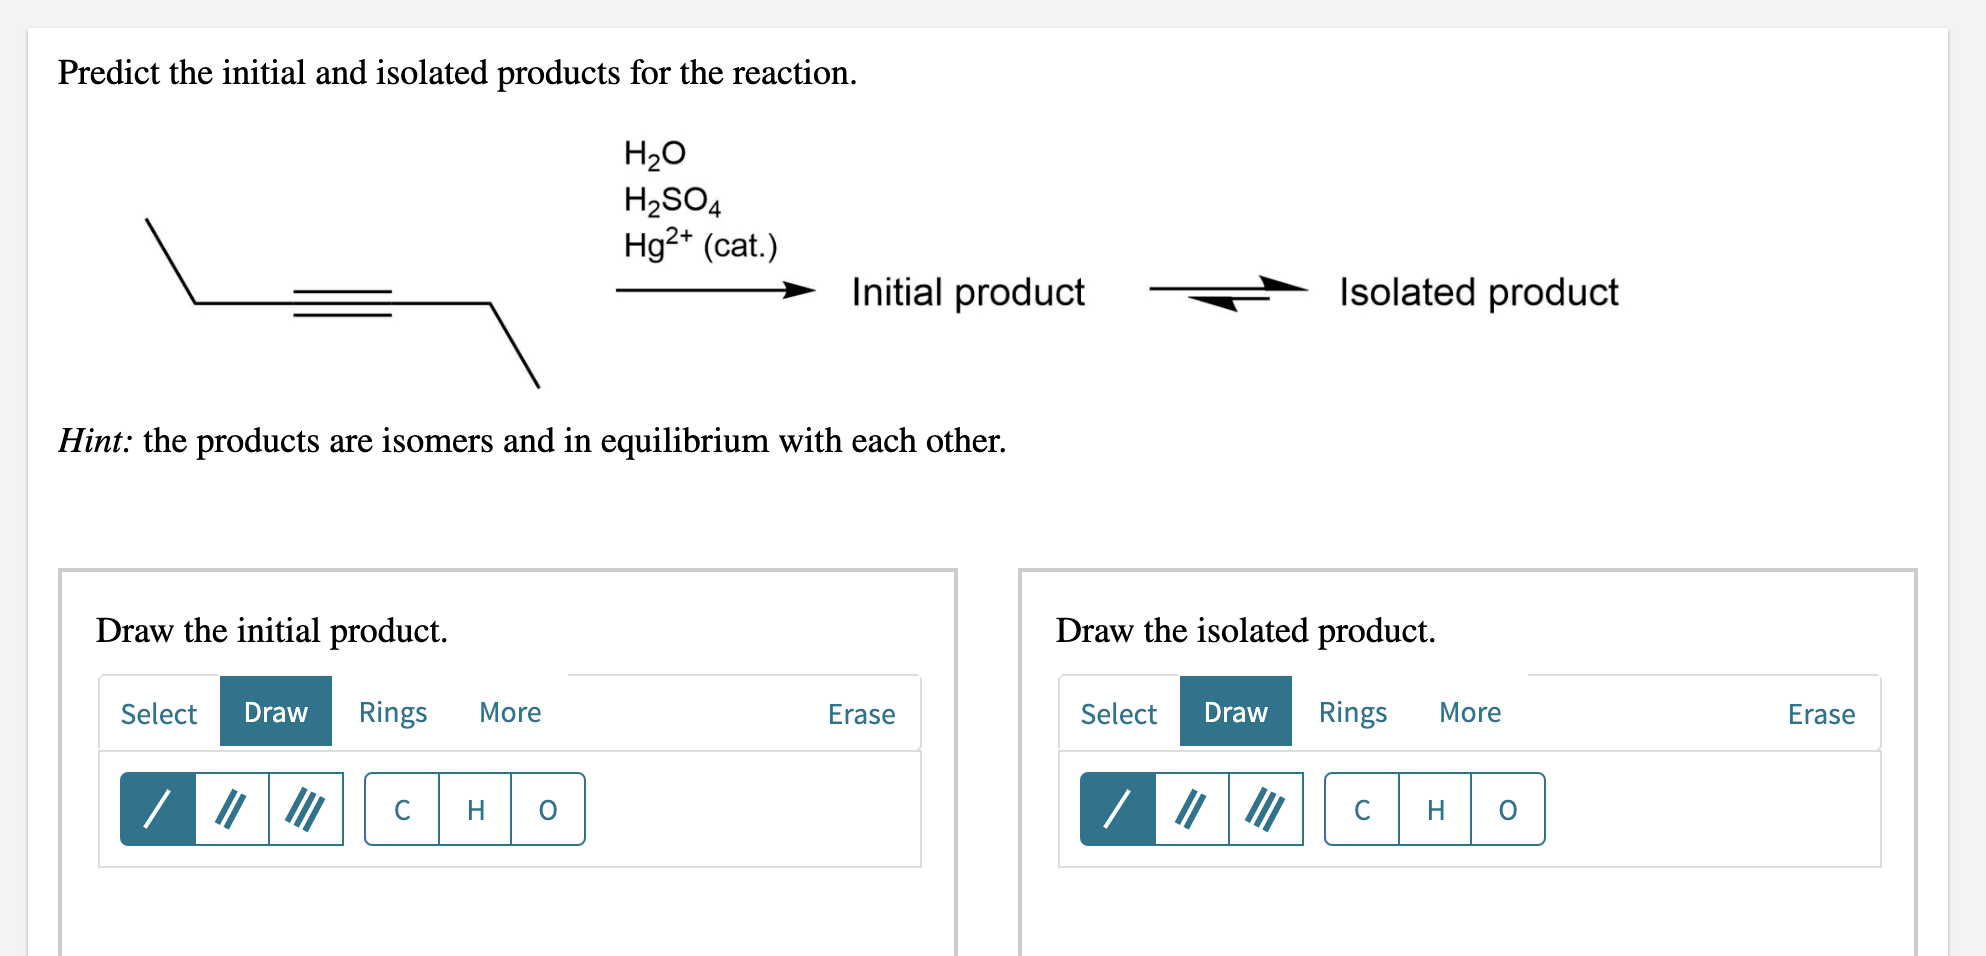Screen dimensions: 1986x956
Task: Select triple bond tool in initial product panel
Action: point(306,809)
